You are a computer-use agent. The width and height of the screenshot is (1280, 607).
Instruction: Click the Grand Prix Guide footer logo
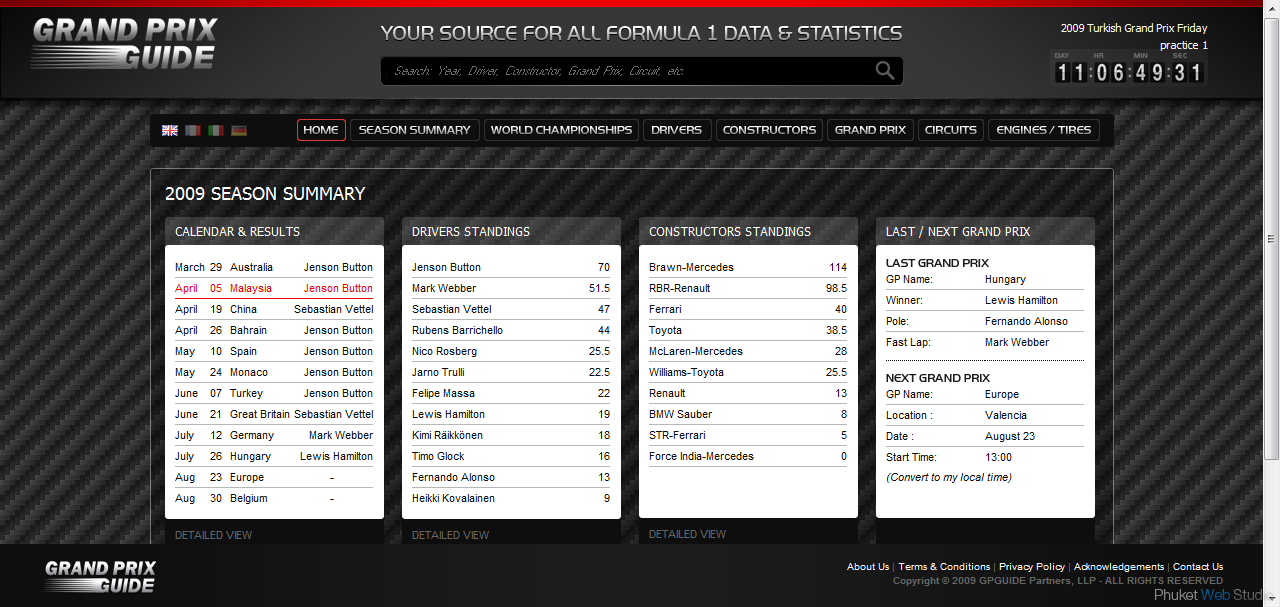pyautogui.click(x=100, y=576)
